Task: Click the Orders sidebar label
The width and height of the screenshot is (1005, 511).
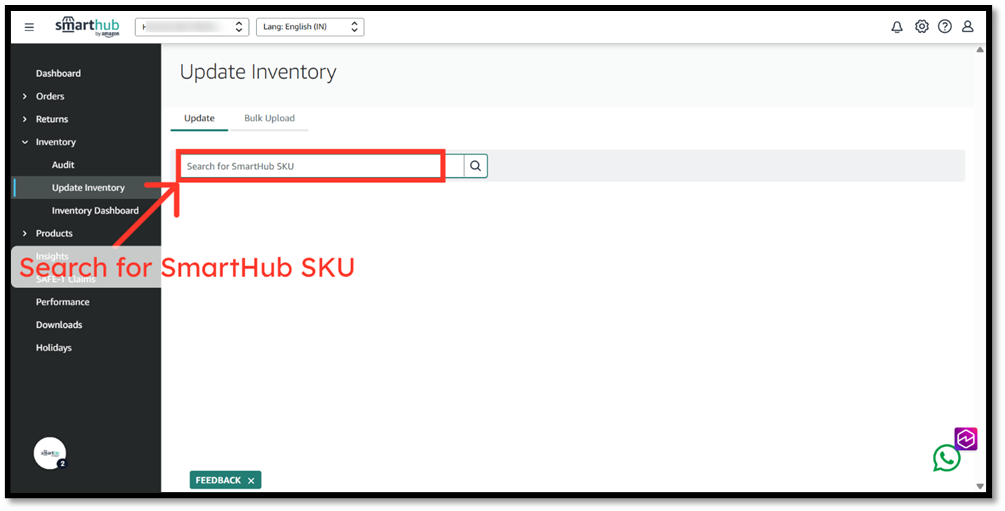Action: point(50,96)
